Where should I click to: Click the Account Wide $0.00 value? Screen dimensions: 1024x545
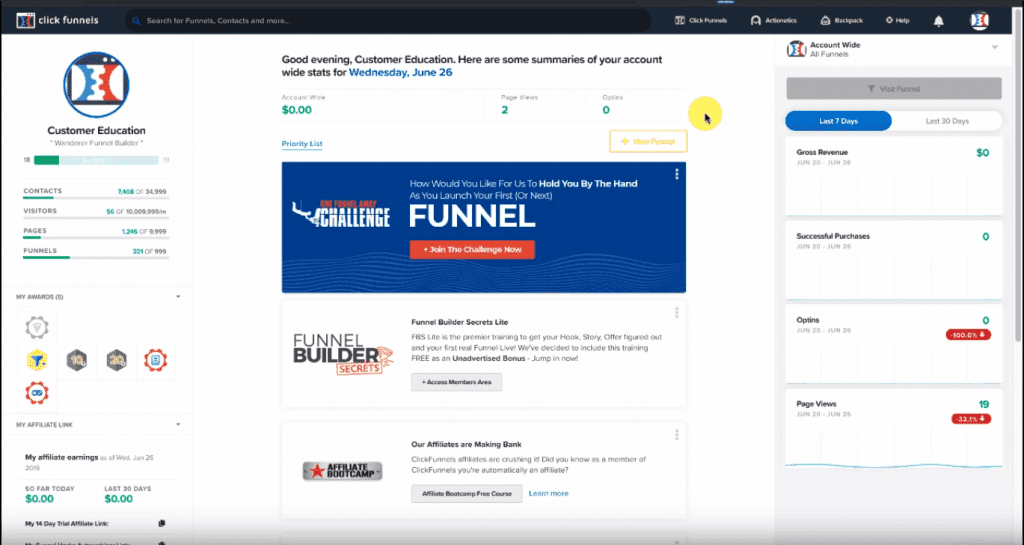pyautogui.click(x=296, y=110)
